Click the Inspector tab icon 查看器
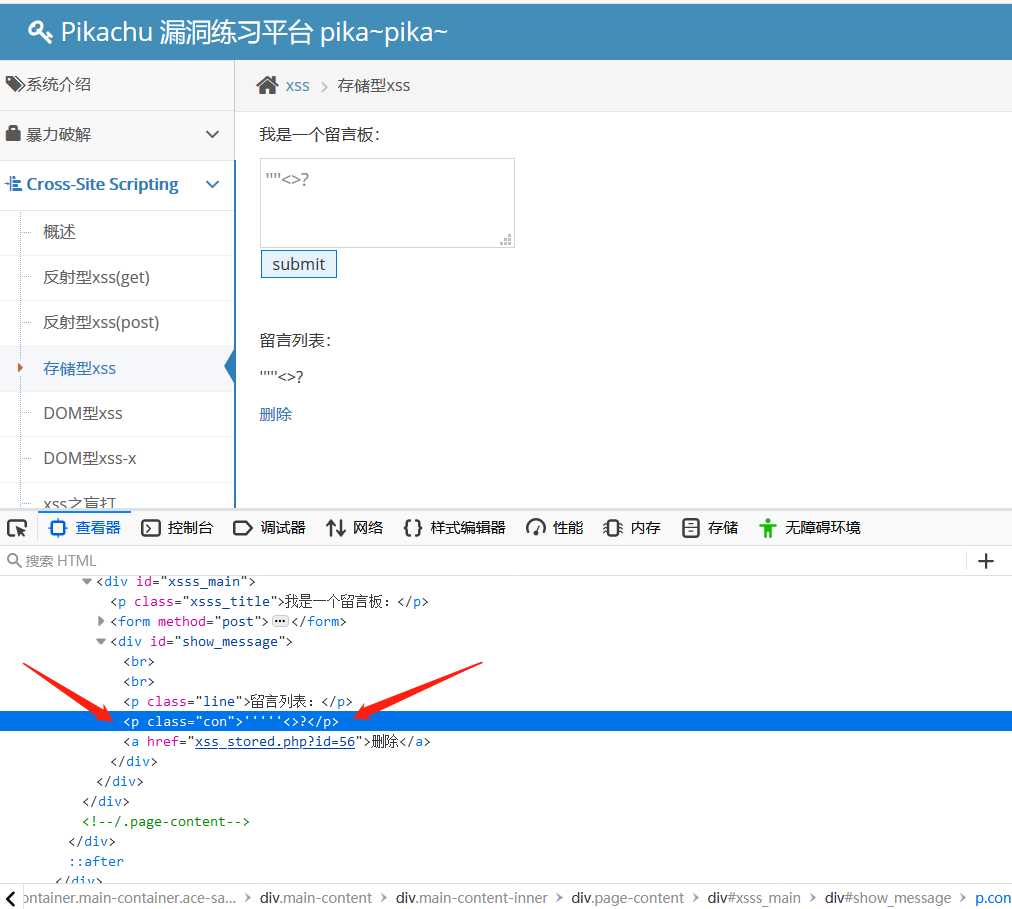This screenshot has height=909, width=1012. click(x=57, y=528)
